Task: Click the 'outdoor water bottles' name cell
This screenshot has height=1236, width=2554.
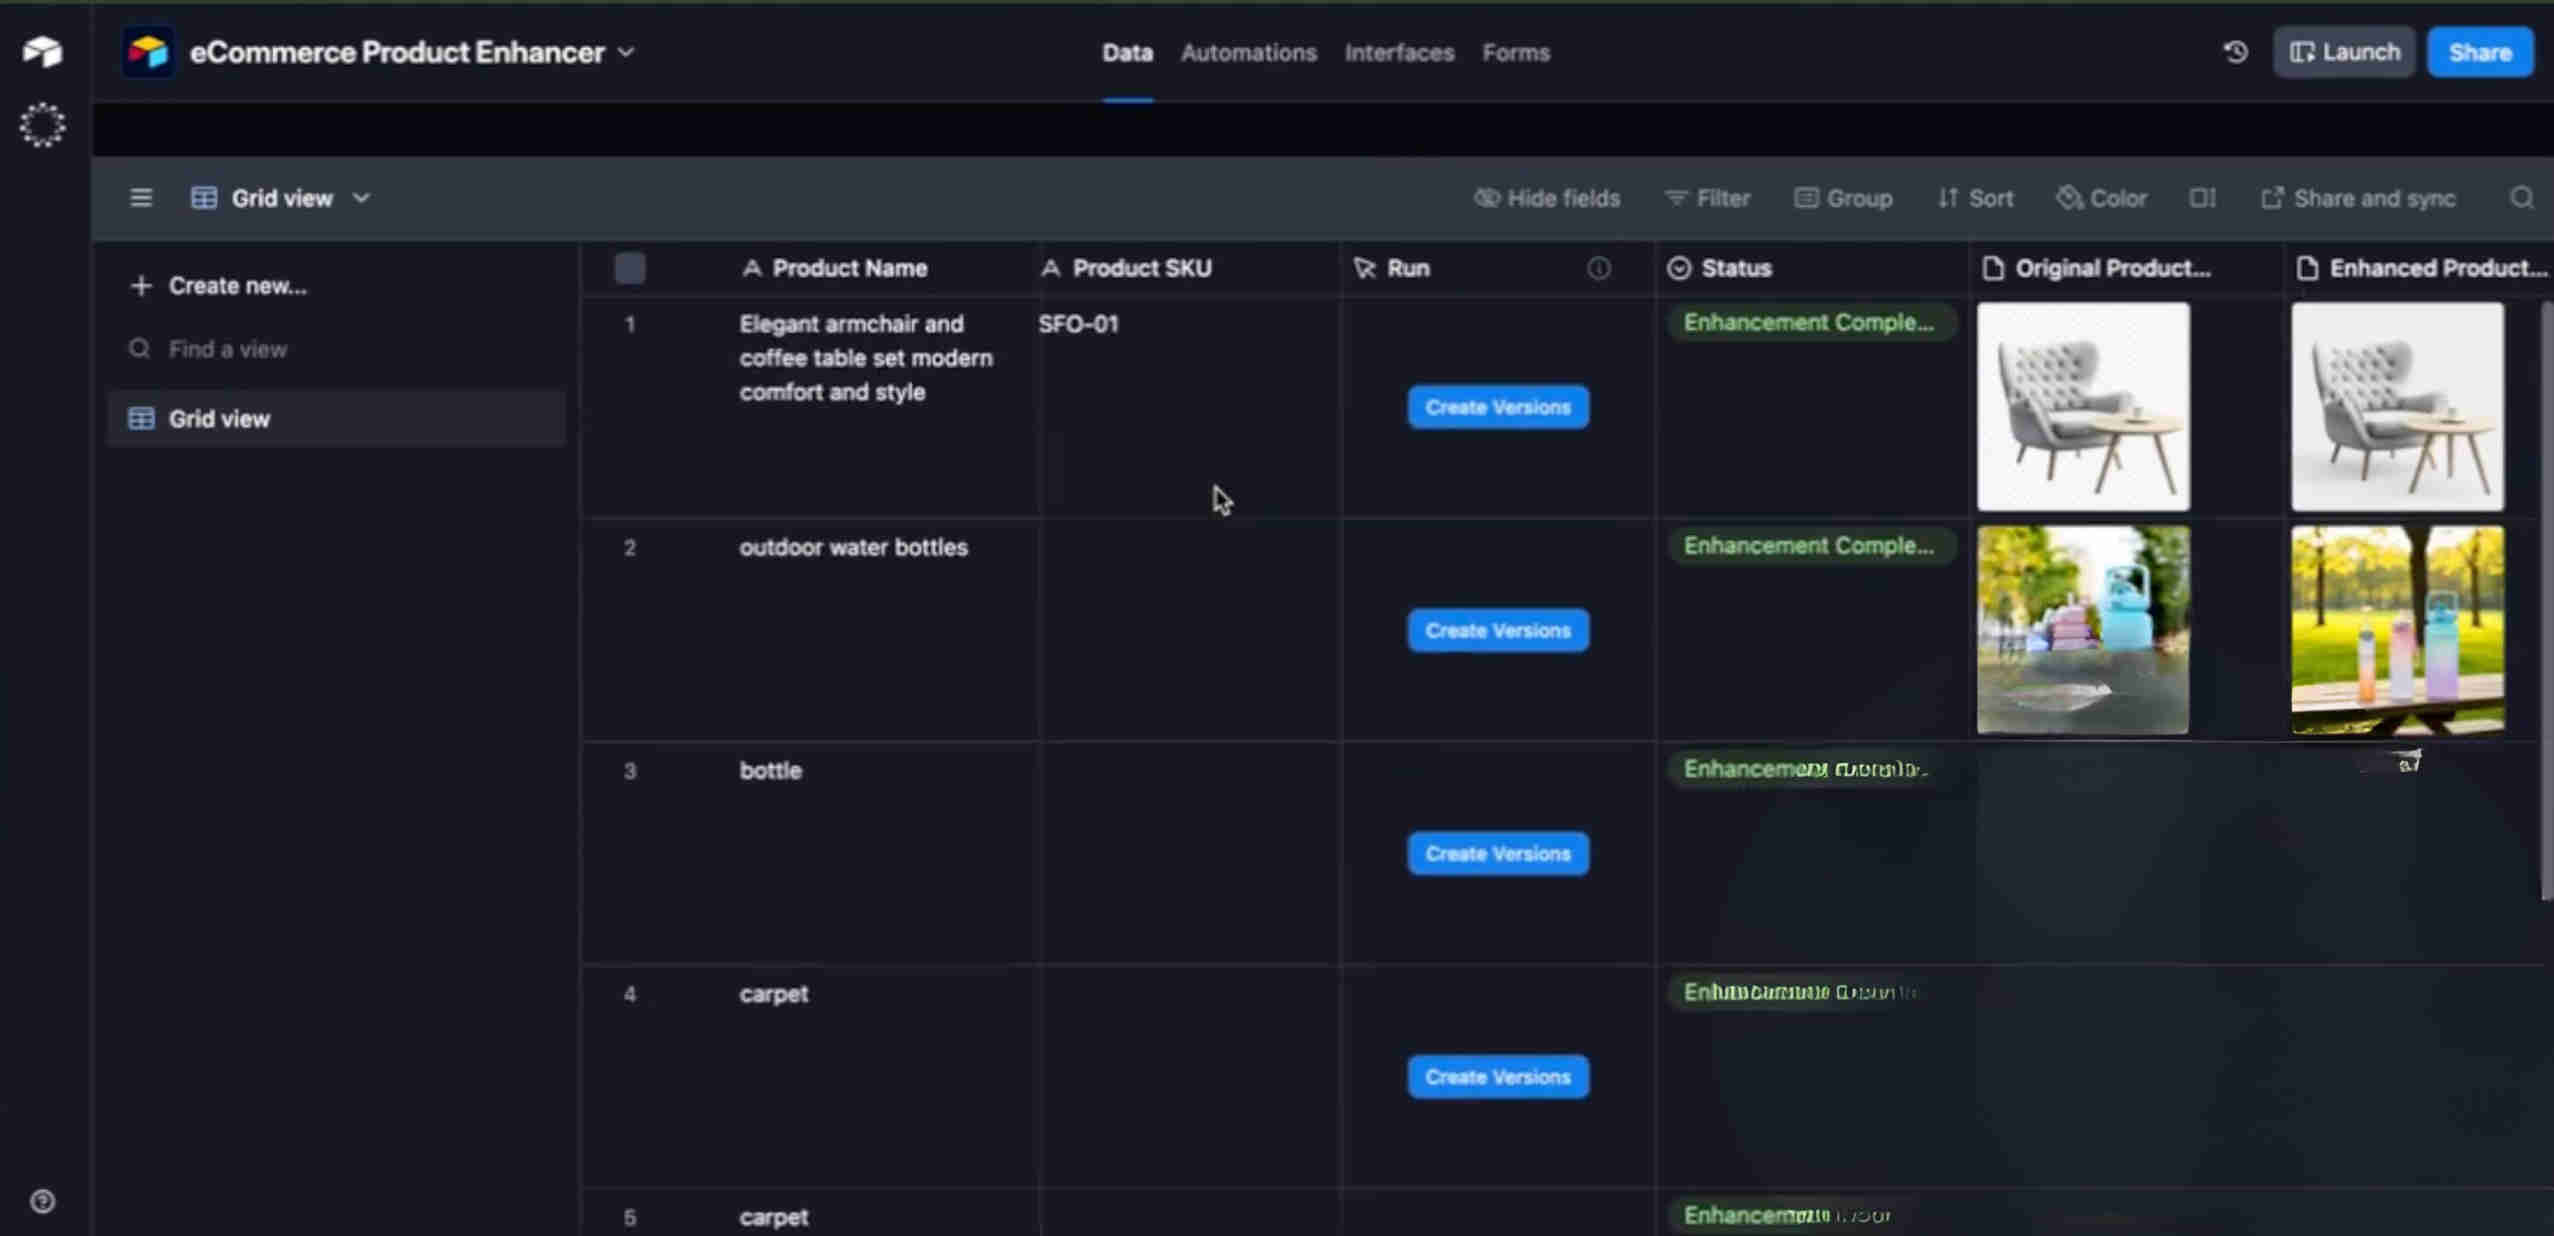Action: [x=853, y=548]
